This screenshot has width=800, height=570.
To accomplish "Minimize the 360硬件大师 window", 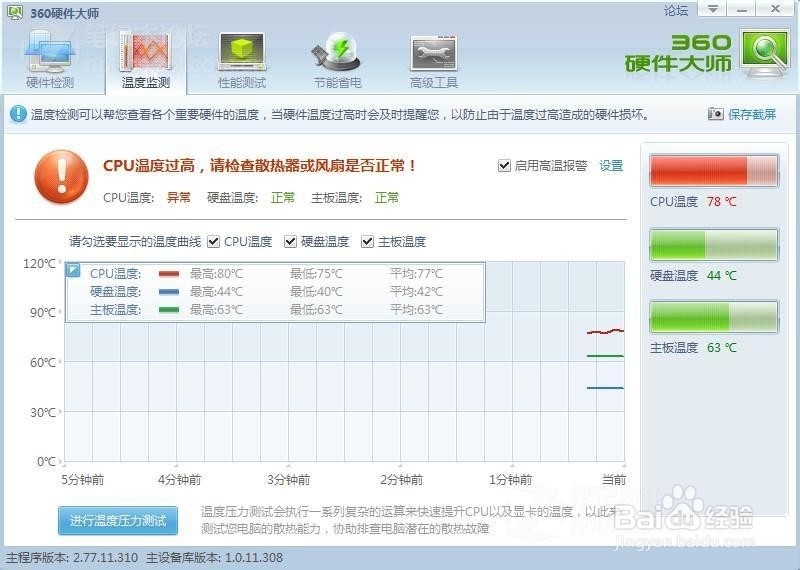I will click(x=742, y=9).
